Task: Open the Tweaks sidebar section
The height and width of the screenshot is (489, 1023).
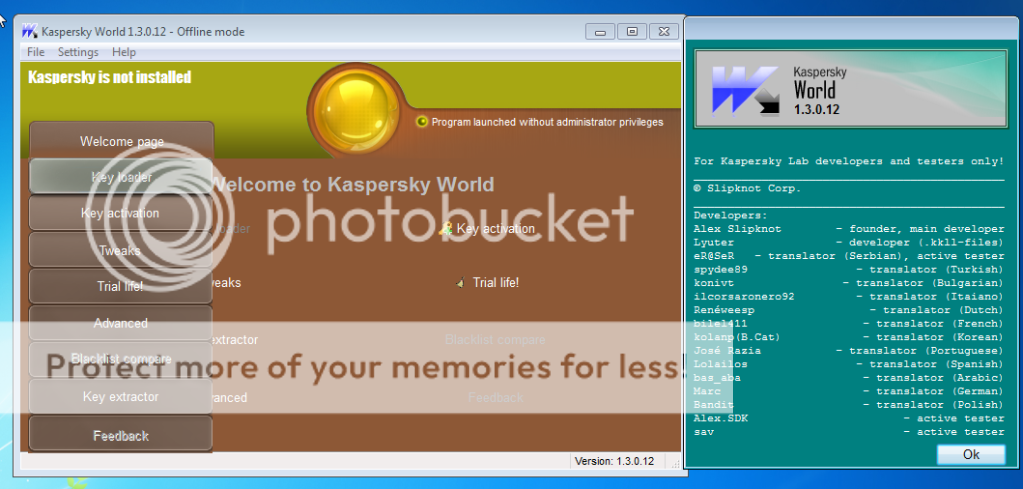Action: click(x=121, y=250)
